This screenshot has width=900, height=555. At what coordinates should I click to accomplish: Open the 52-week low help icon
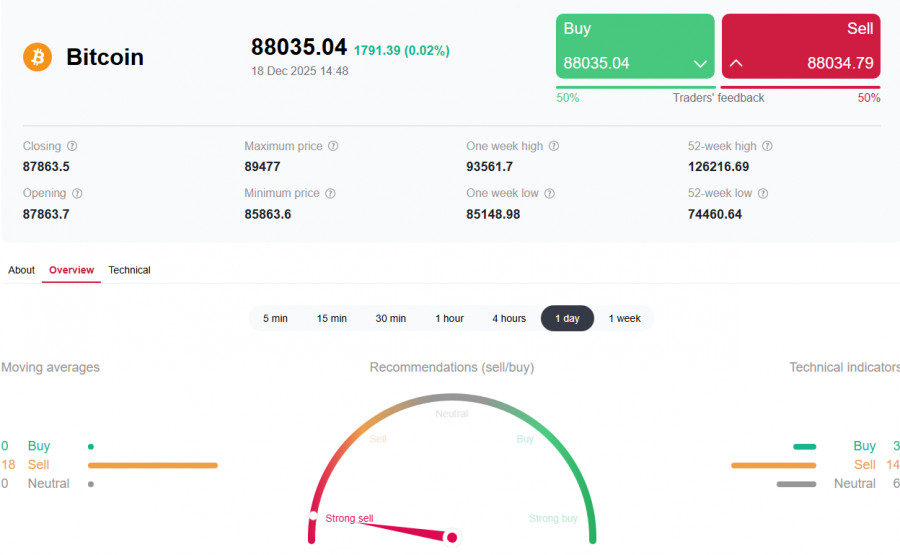[x=762, y=193]
